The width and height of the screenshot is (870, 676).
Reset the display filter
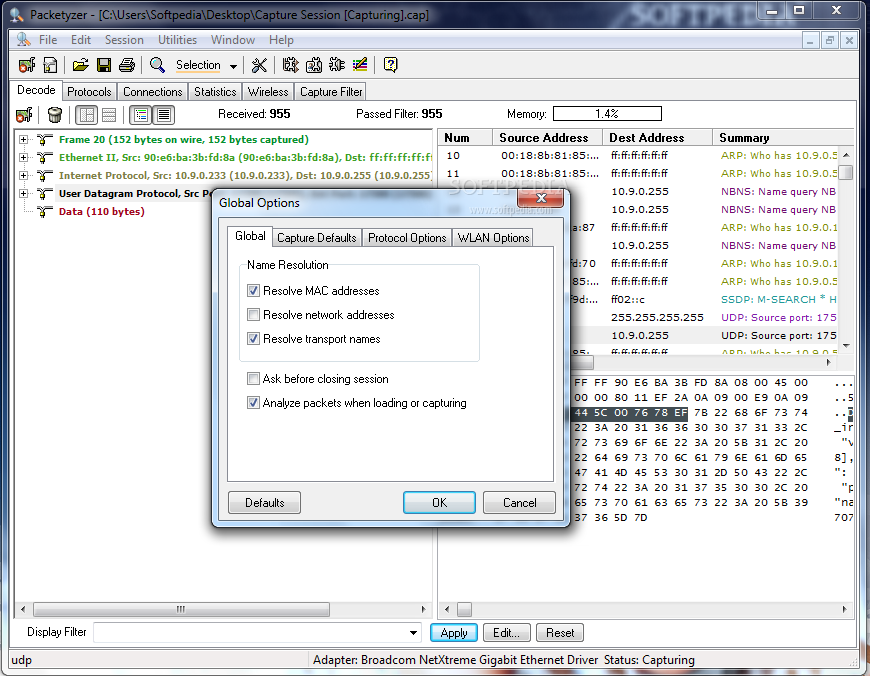[560, 633]
